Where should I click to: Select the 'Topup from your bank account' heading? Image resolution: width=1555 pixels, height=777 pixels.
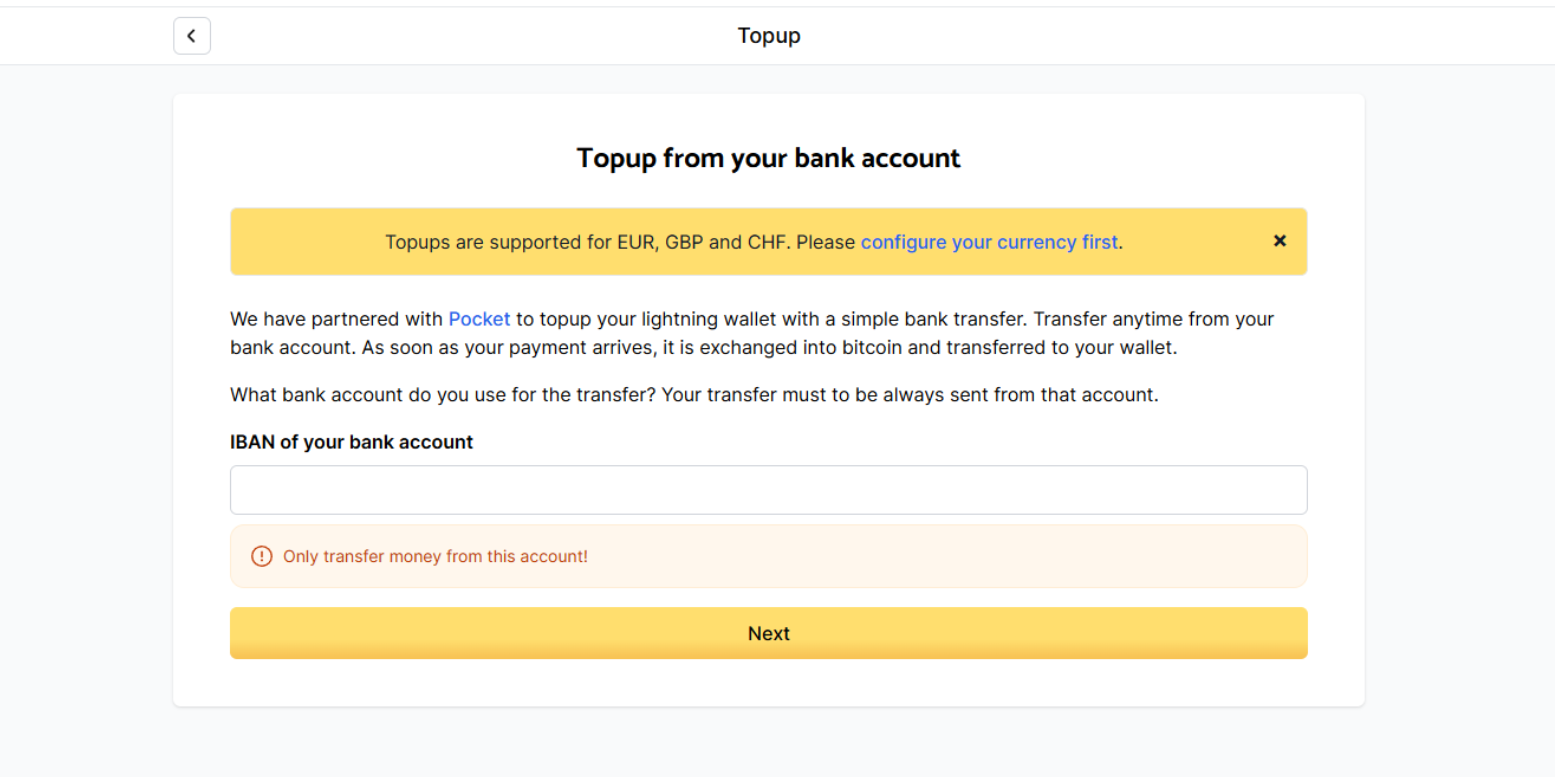click(x=768, y=158)
